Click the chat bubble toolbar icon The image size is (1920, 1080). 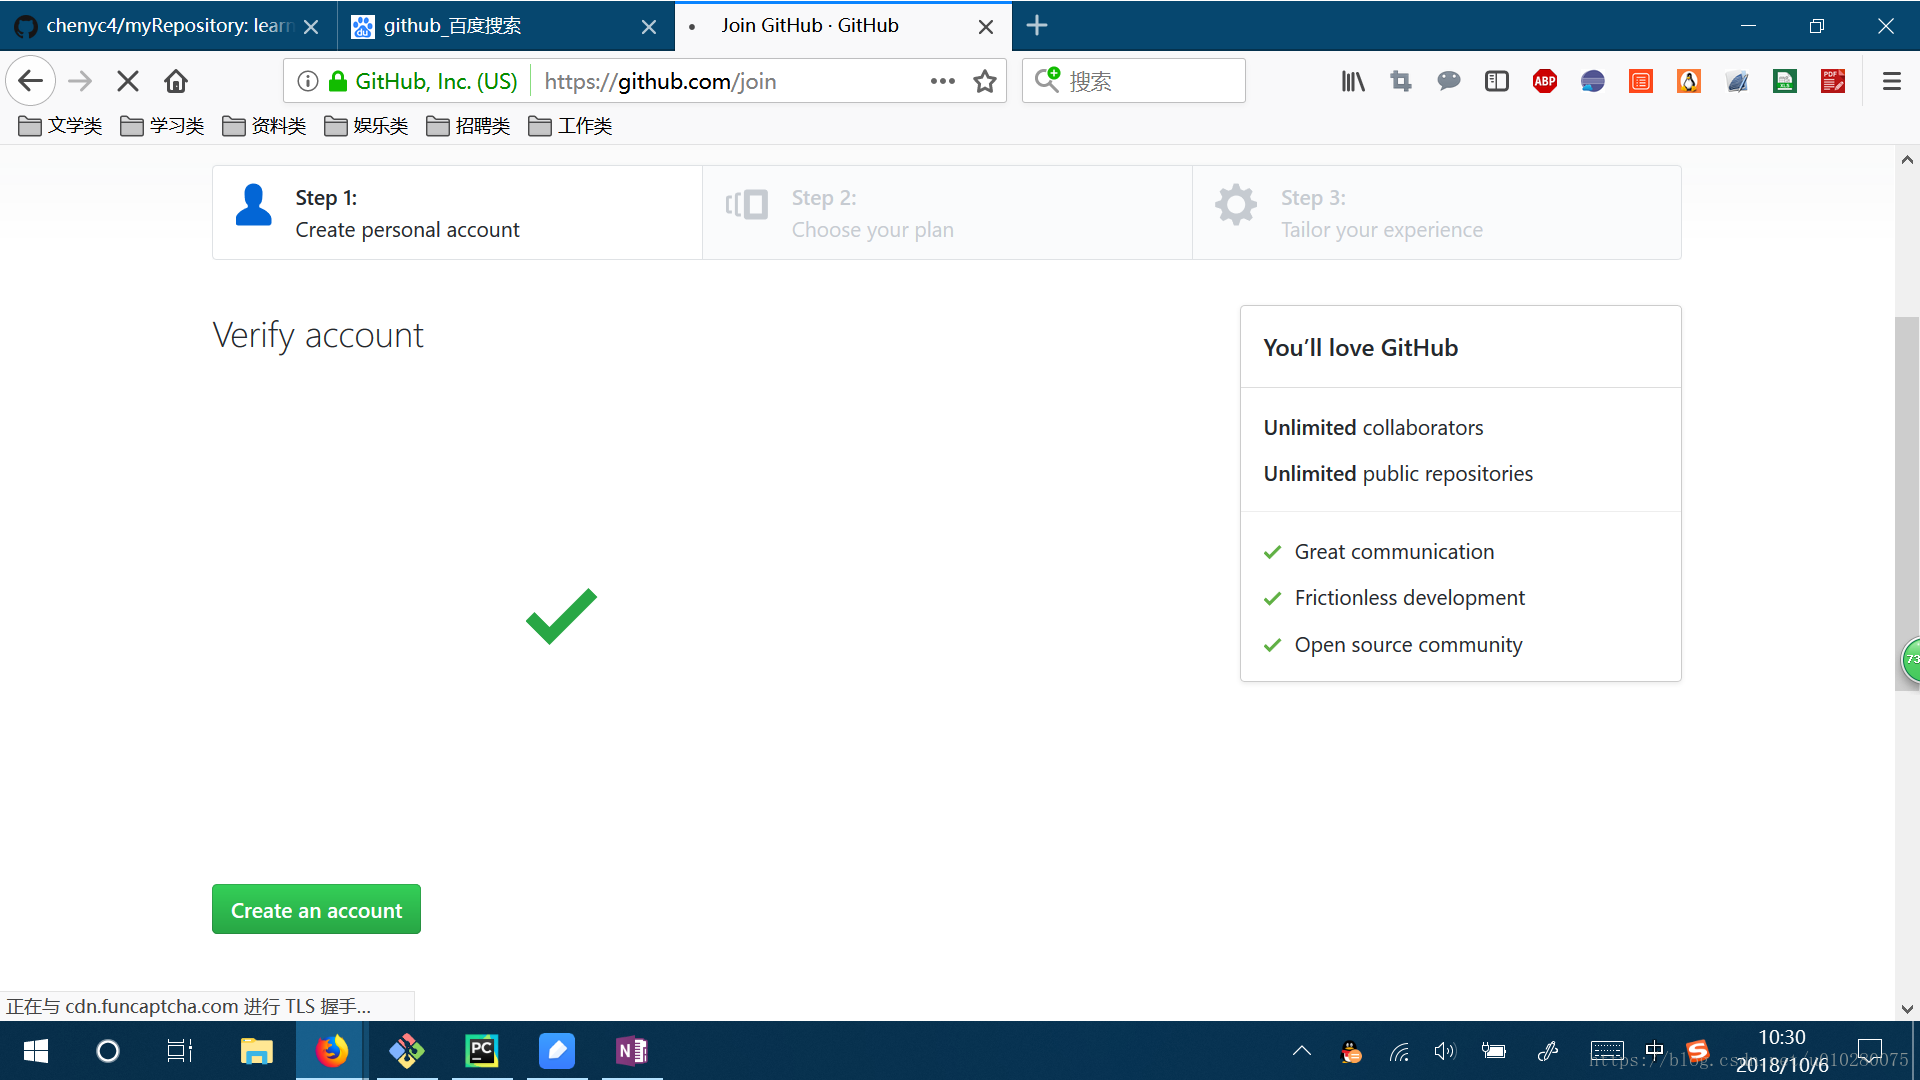[x=1448, y=81]
